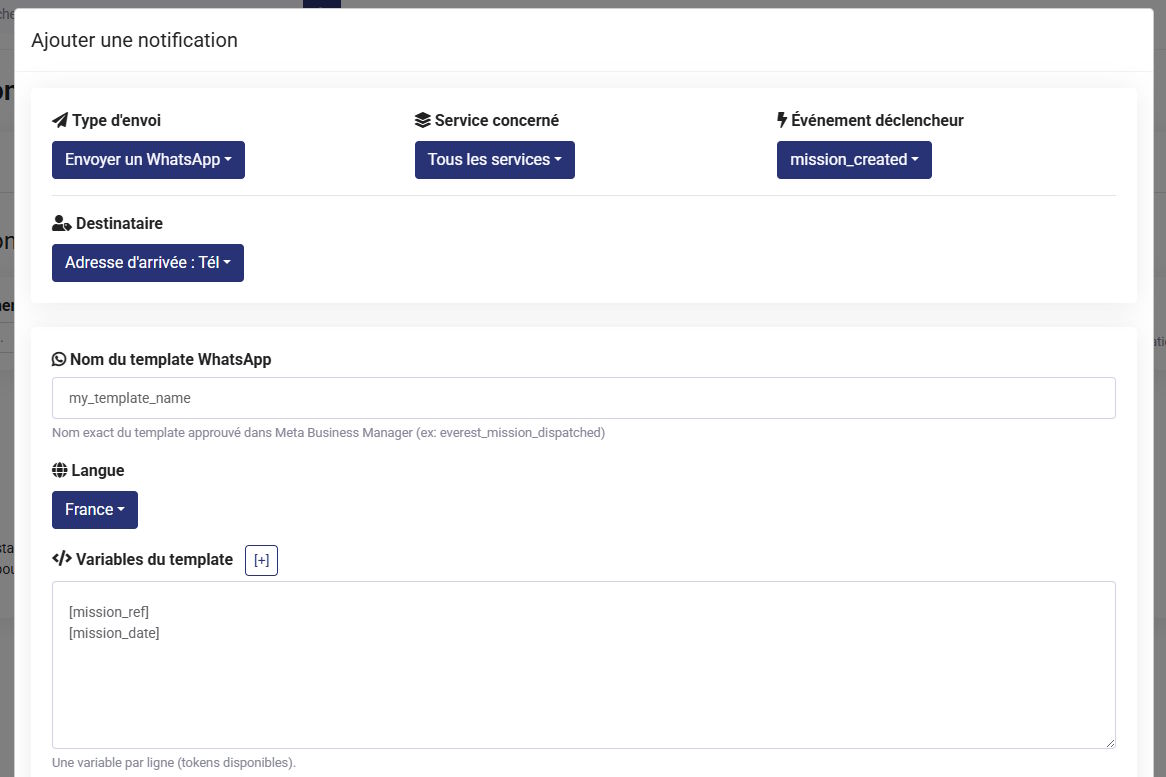Focus the my_template_name input field
This screenshot has height=777, width=1166.
tap(583, 398)
